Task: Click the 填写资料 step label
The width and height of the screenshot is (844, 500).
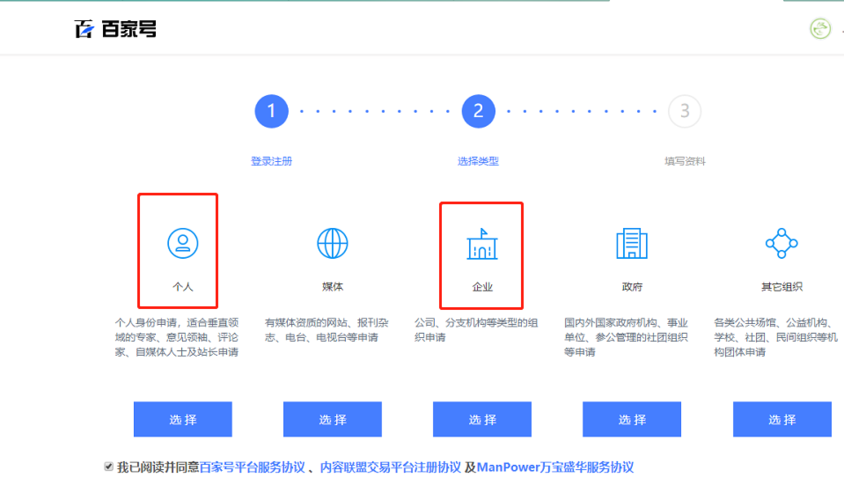Action: click(685, 161)
